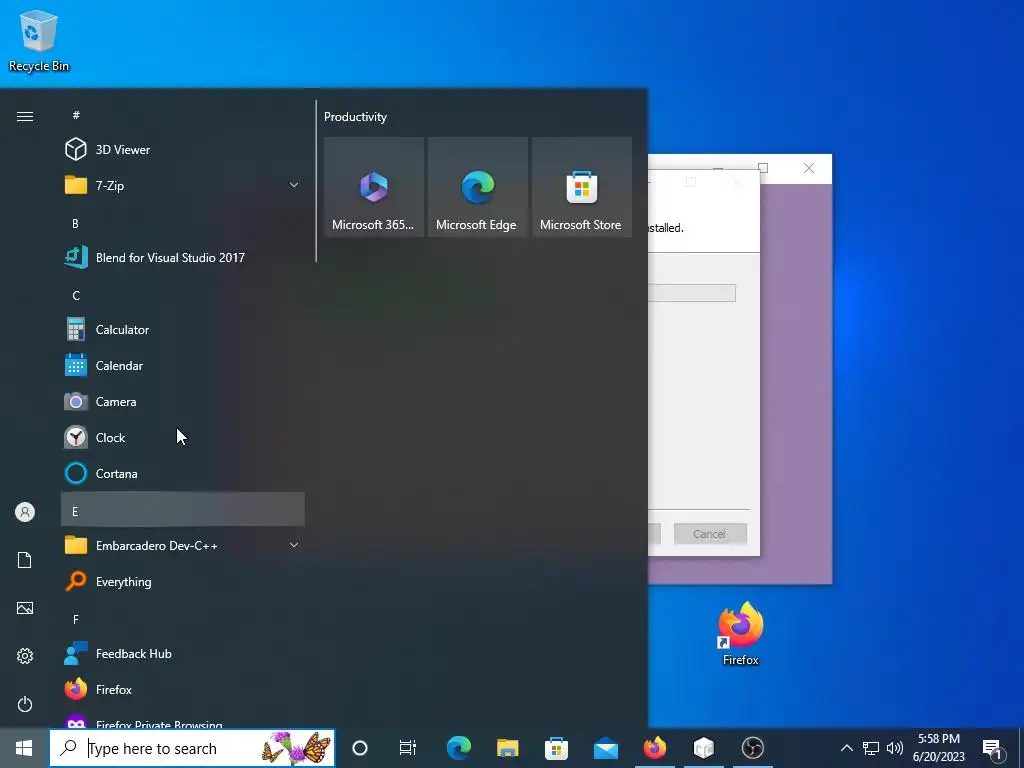Select the Recycle Bin desktop icon
Viewport: 1024px width, 768px height.
pyautogui.click(x=39, y=40)
